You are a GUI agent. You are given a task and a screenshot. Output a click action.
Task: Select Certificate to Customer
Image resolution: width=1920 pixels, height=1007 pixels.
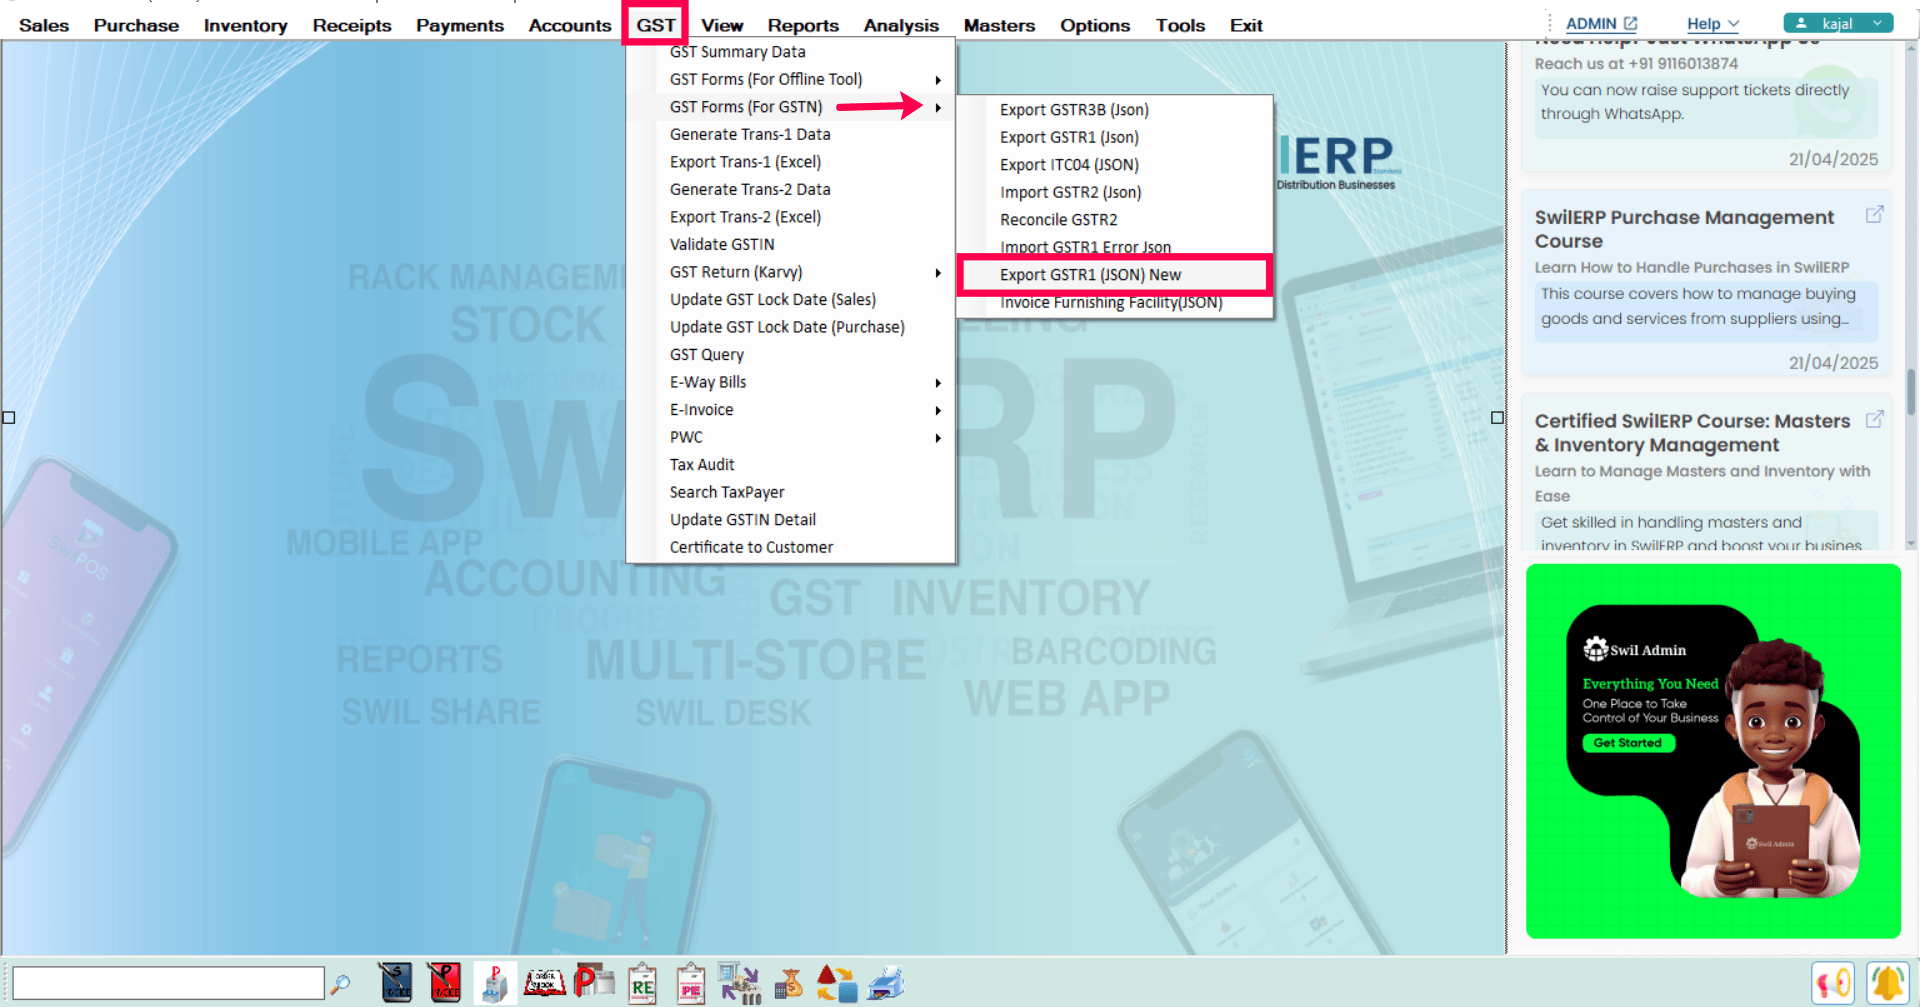point(751,547)
